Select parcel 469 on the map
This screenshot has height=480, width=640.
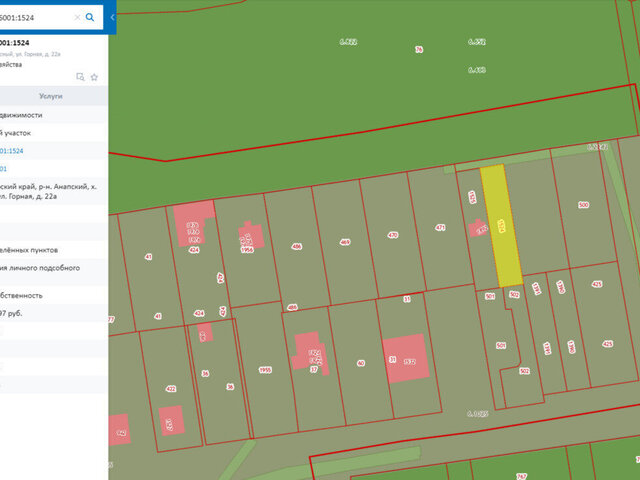coord(345,242)
